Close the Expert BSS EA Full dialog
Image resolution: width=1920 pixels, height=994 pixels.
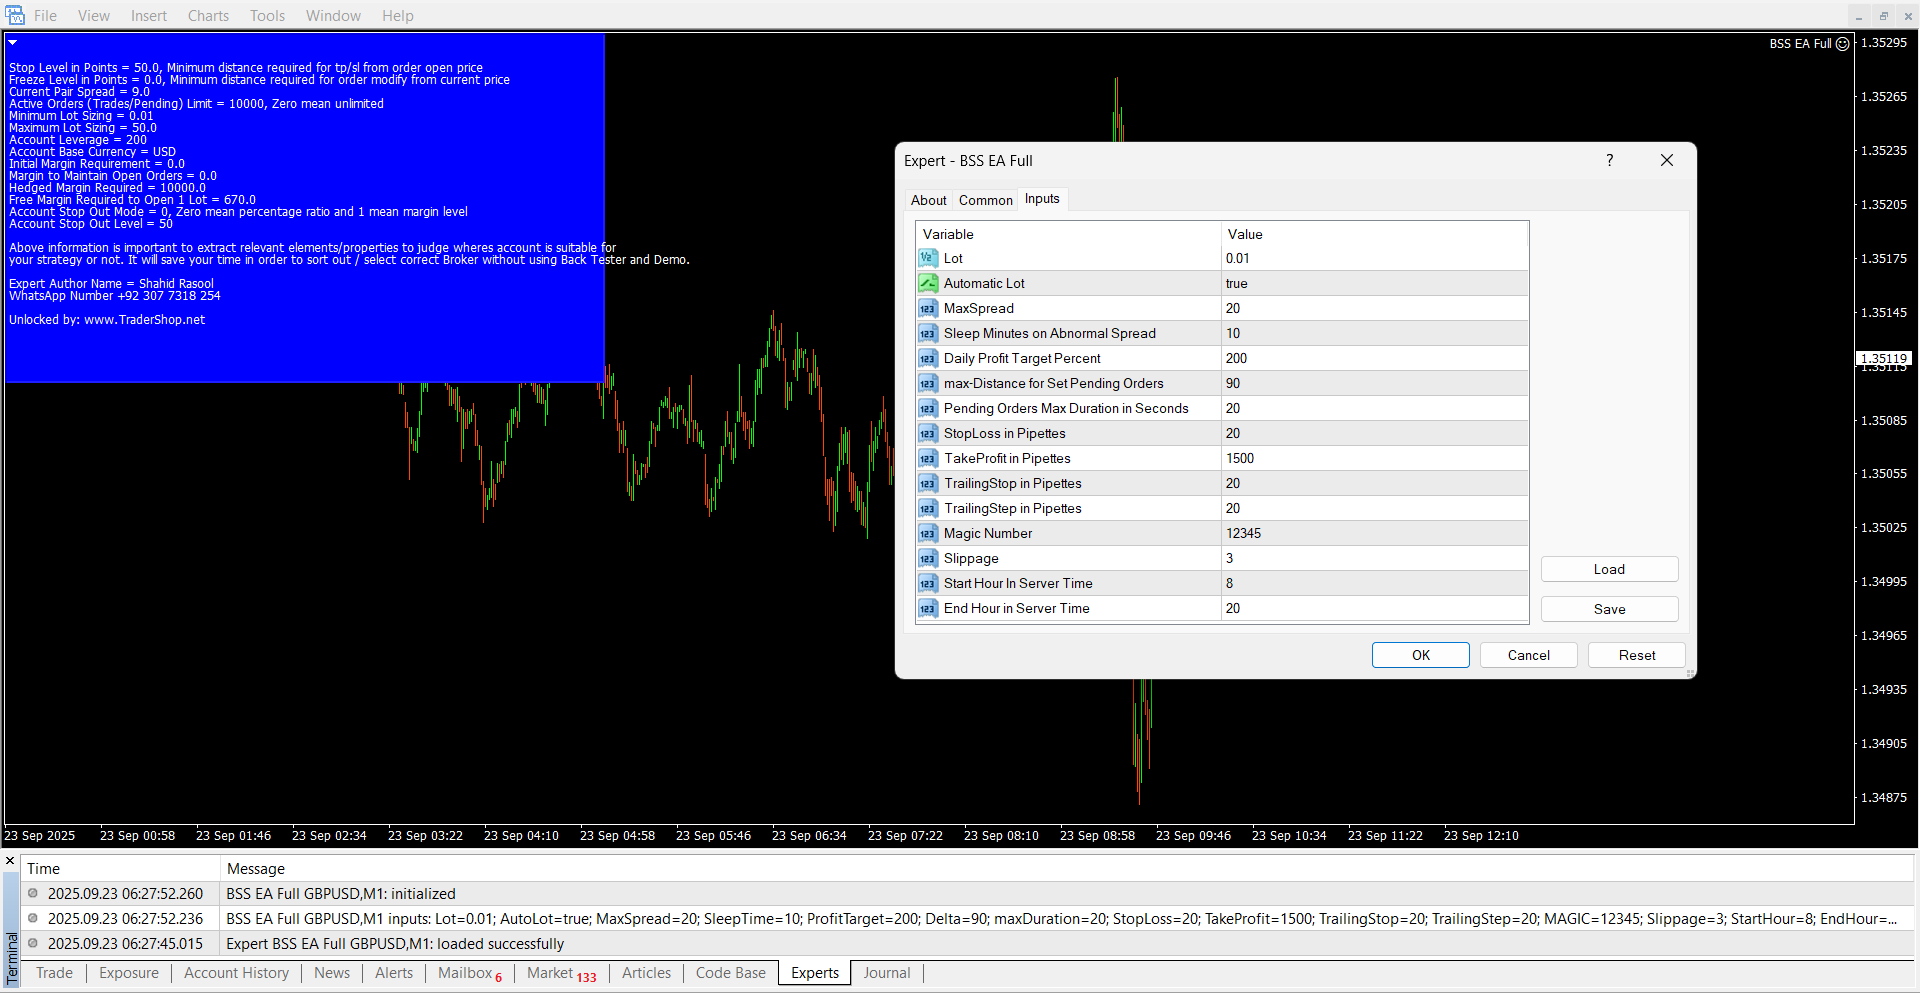(1666, 160)
